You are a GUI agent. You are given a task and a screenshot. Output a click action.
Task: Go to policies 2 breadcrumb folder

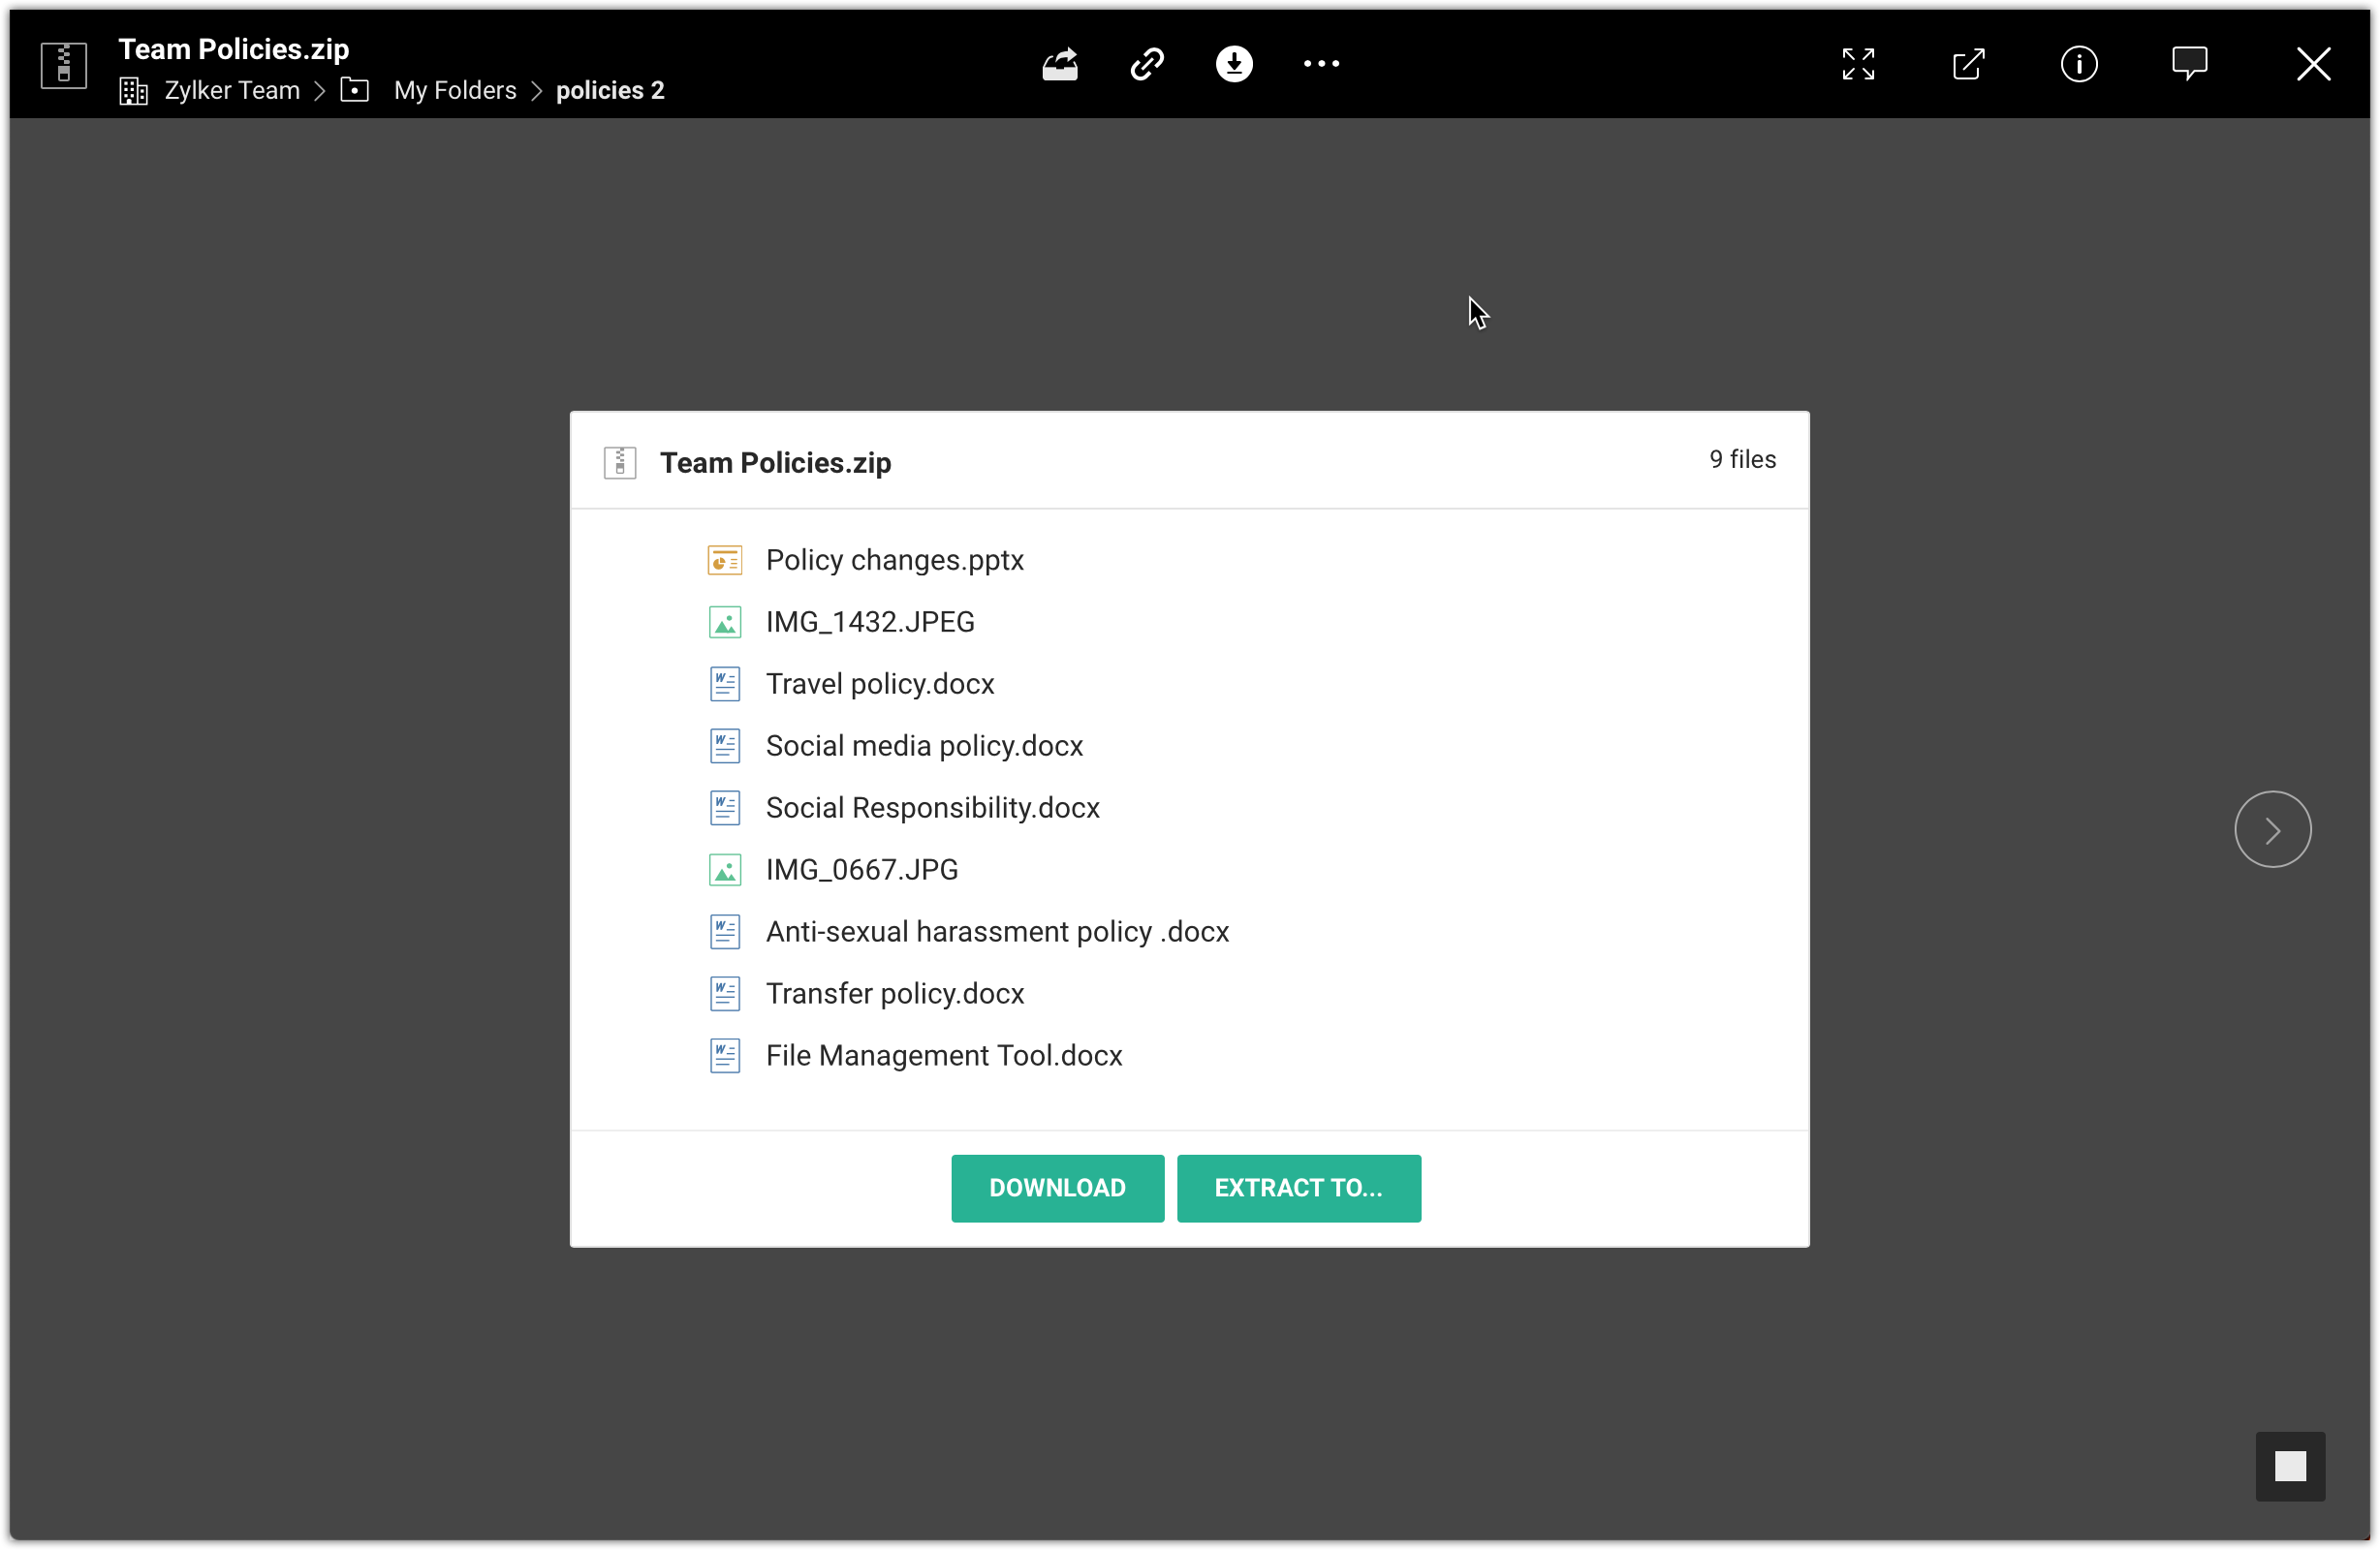click(x=609, y=90)
